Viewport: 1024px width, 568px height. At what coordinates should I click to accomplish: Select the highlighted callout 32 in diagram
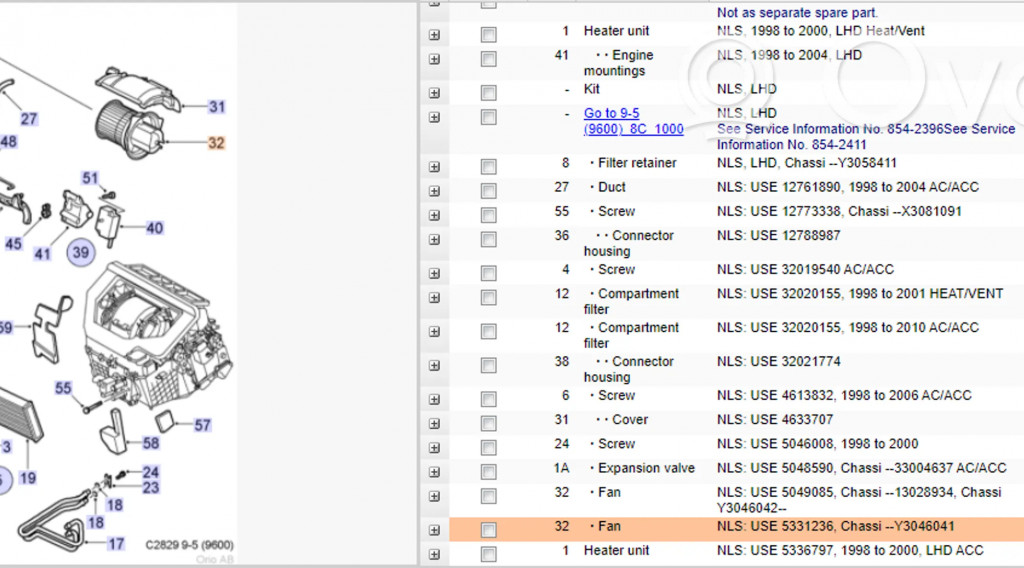(x=216, y=143)
